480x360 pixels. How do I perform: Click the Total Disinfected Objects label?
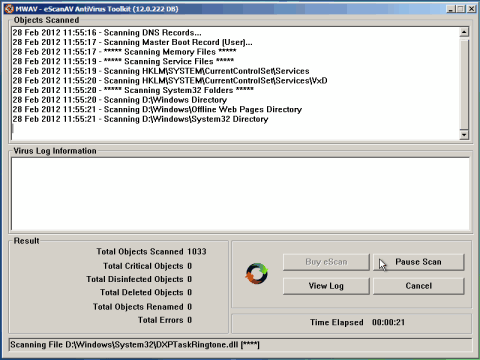click(135, 279)
